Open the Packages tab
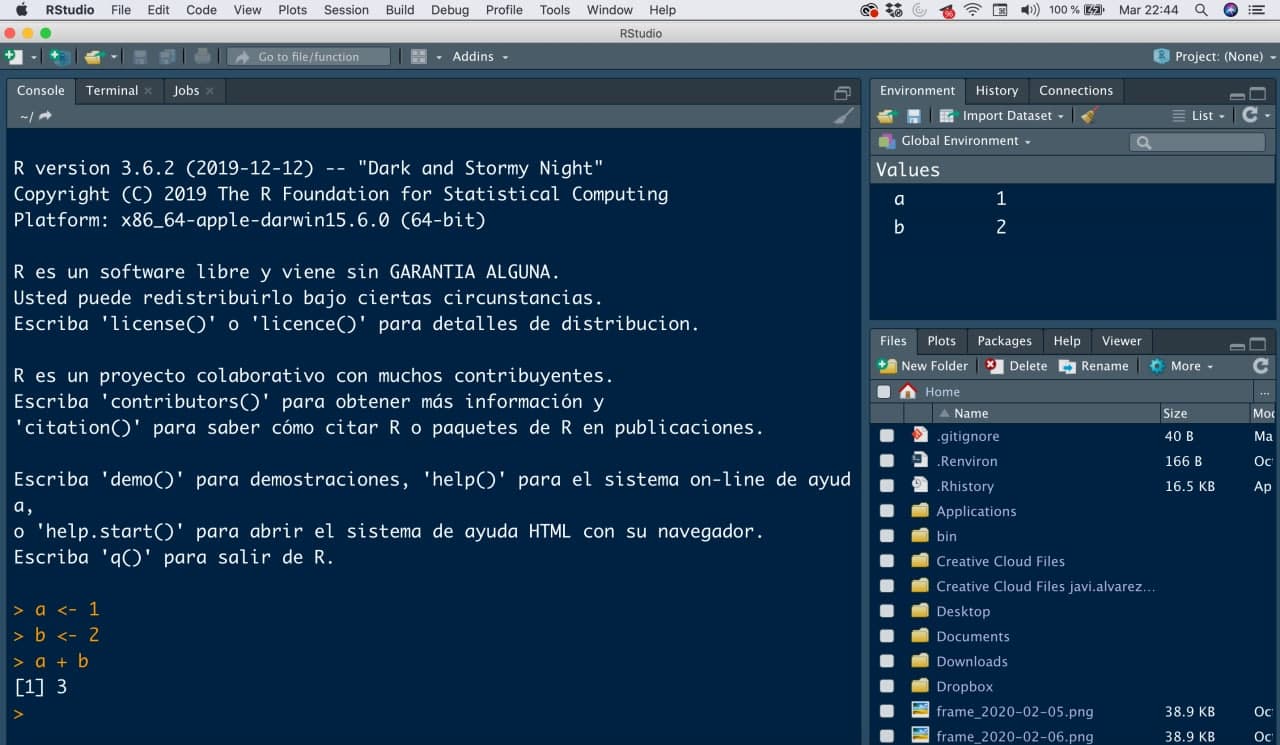 pyautogui.click(x=1003, y=341)
